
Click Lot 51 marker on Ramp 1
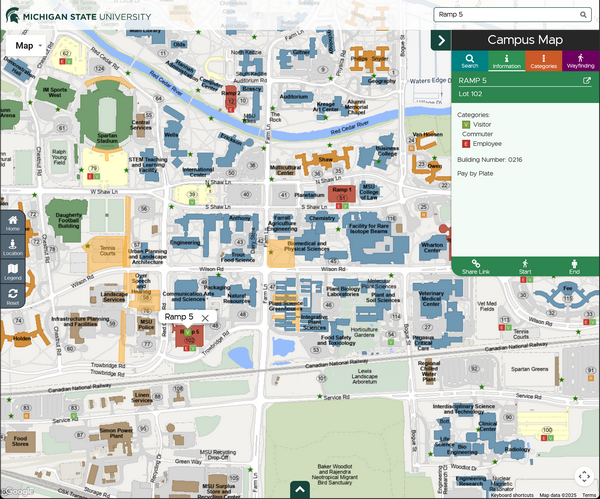[342, 198]
